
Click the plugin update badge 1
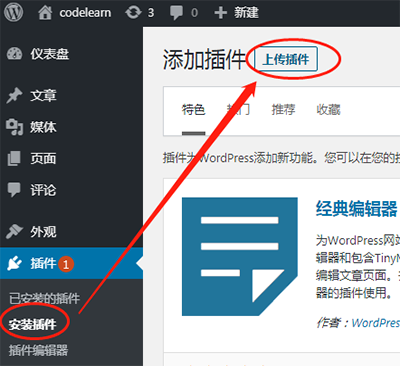(66, 264)
